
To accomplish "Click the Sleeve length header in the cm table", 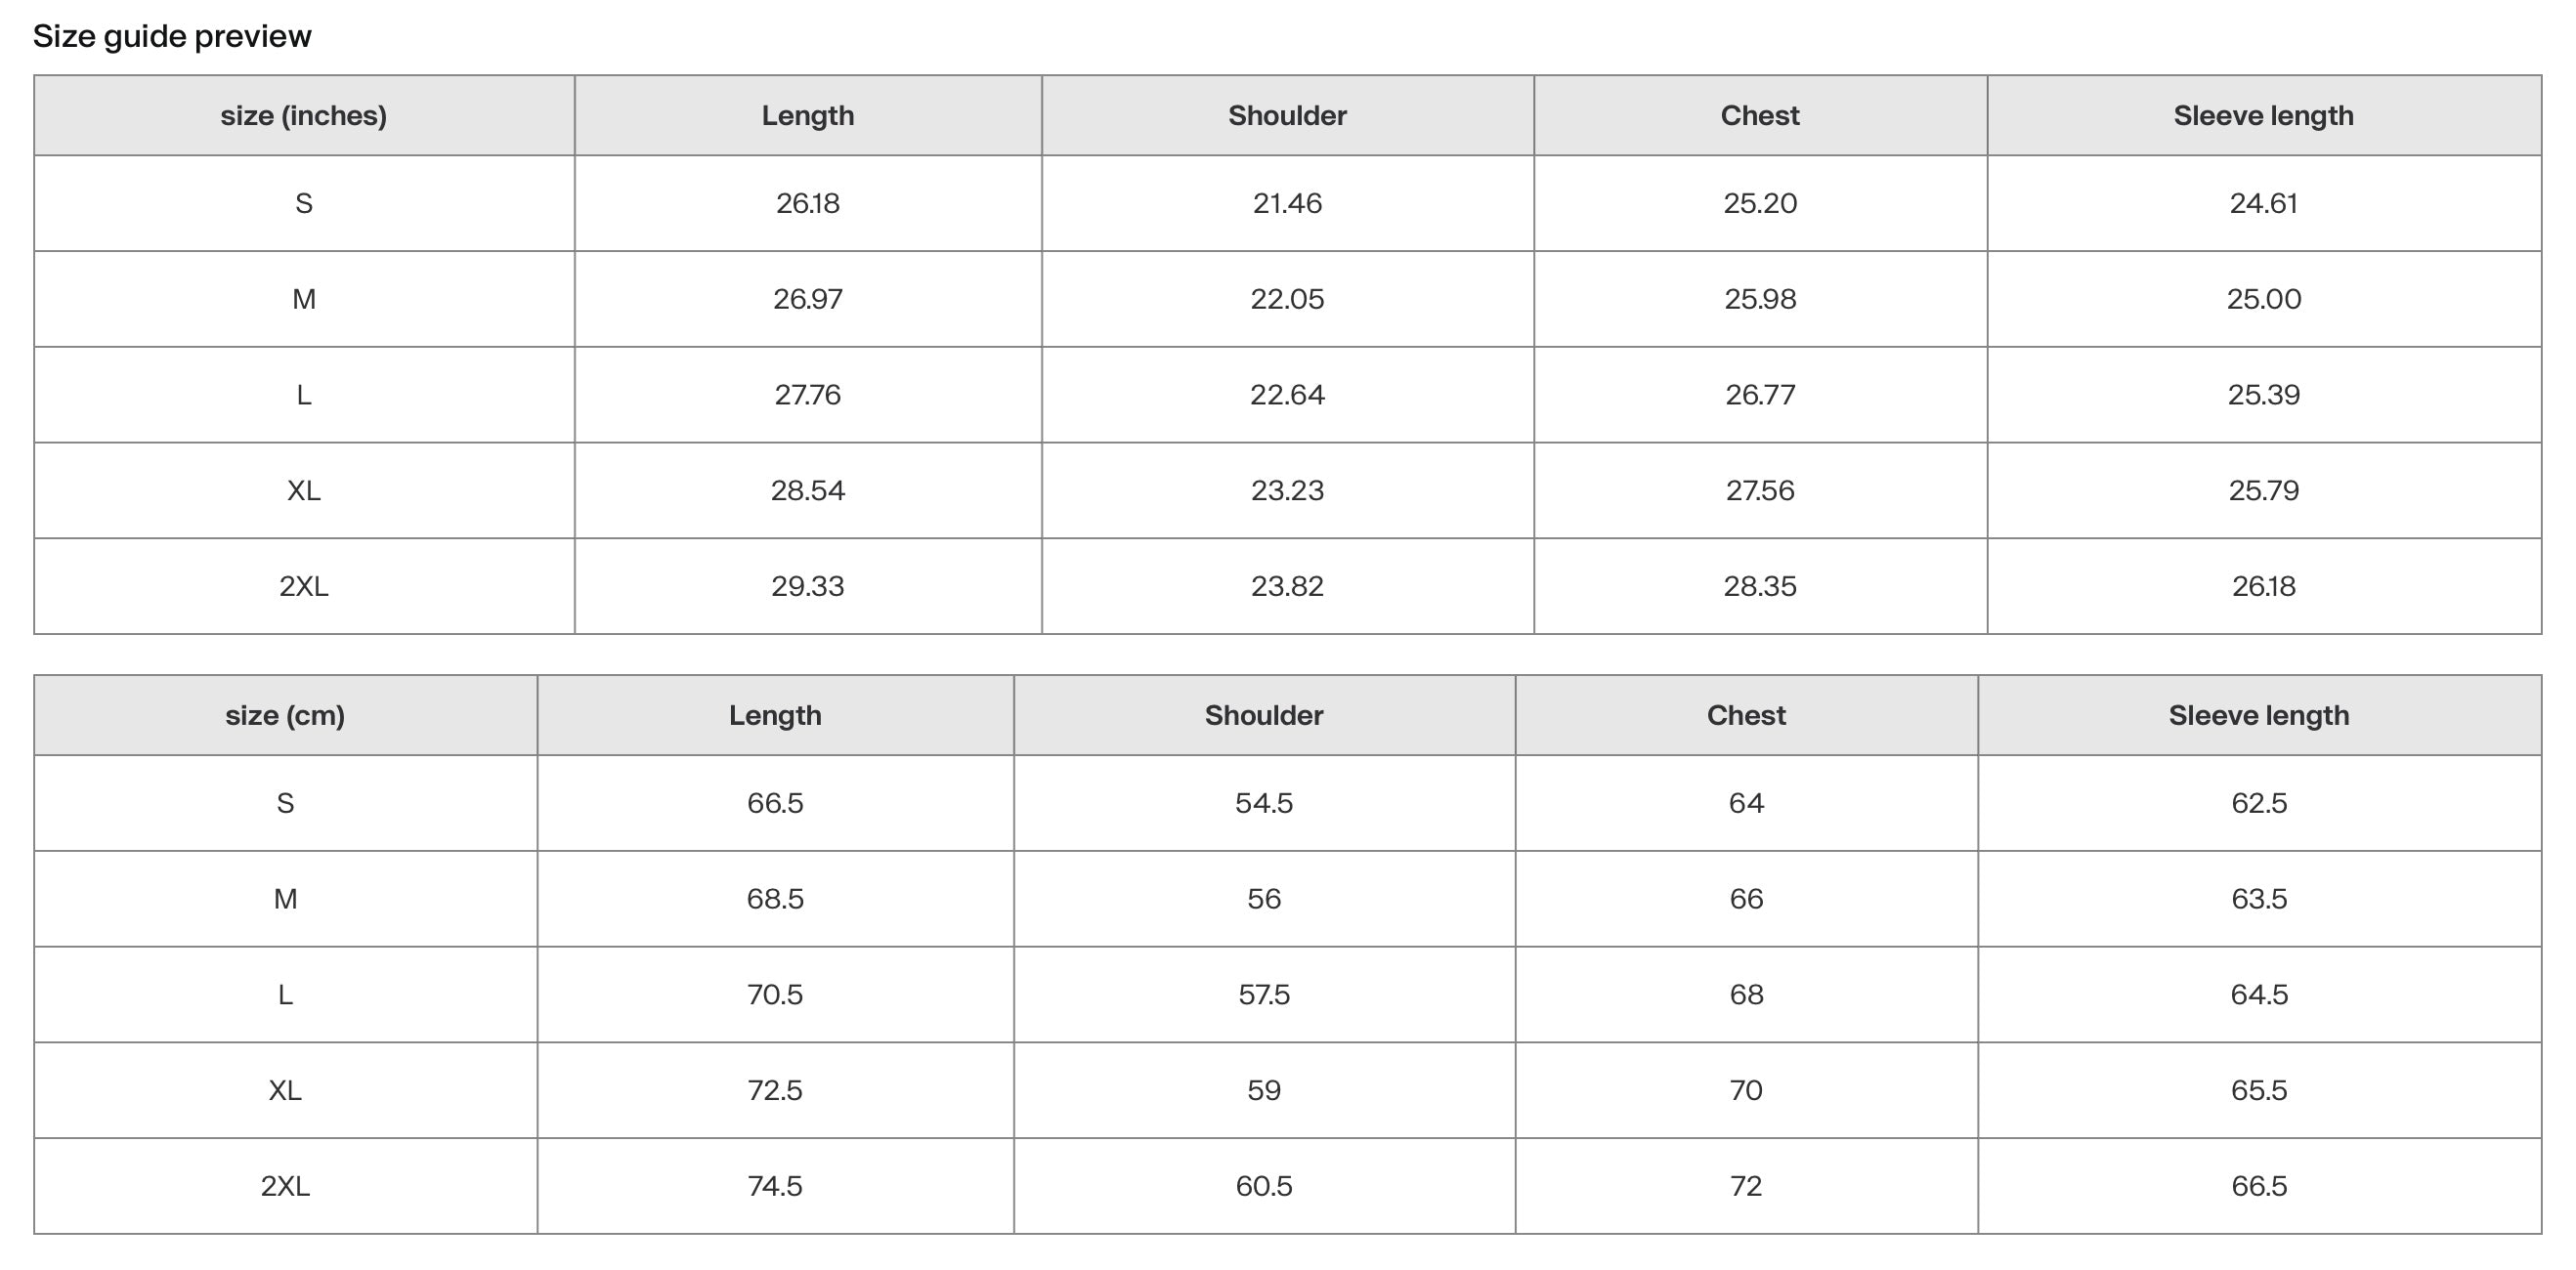I will pyautogui.click(x=2258, y=716).
